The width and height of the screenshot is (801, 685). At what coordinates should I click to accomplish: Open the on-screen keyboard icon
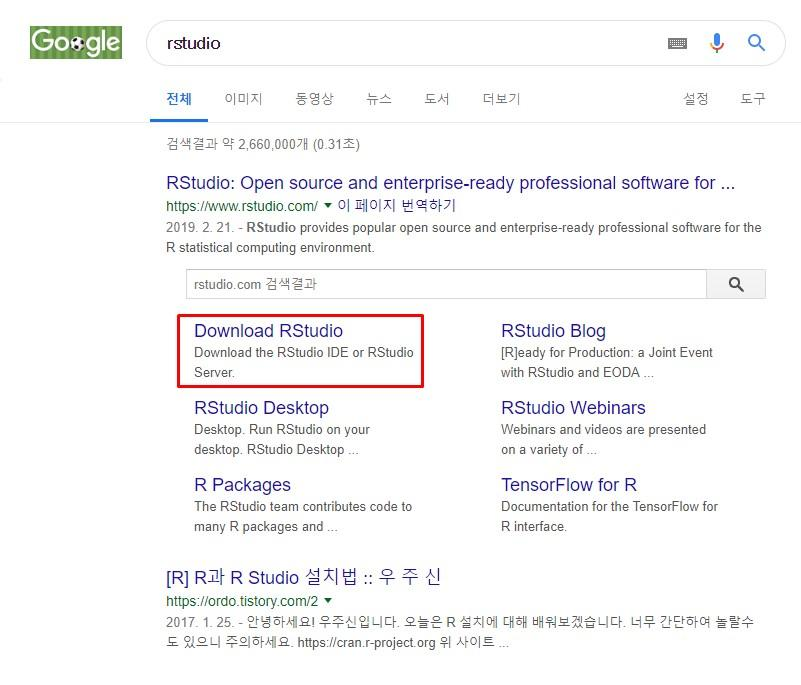[677, 43]
